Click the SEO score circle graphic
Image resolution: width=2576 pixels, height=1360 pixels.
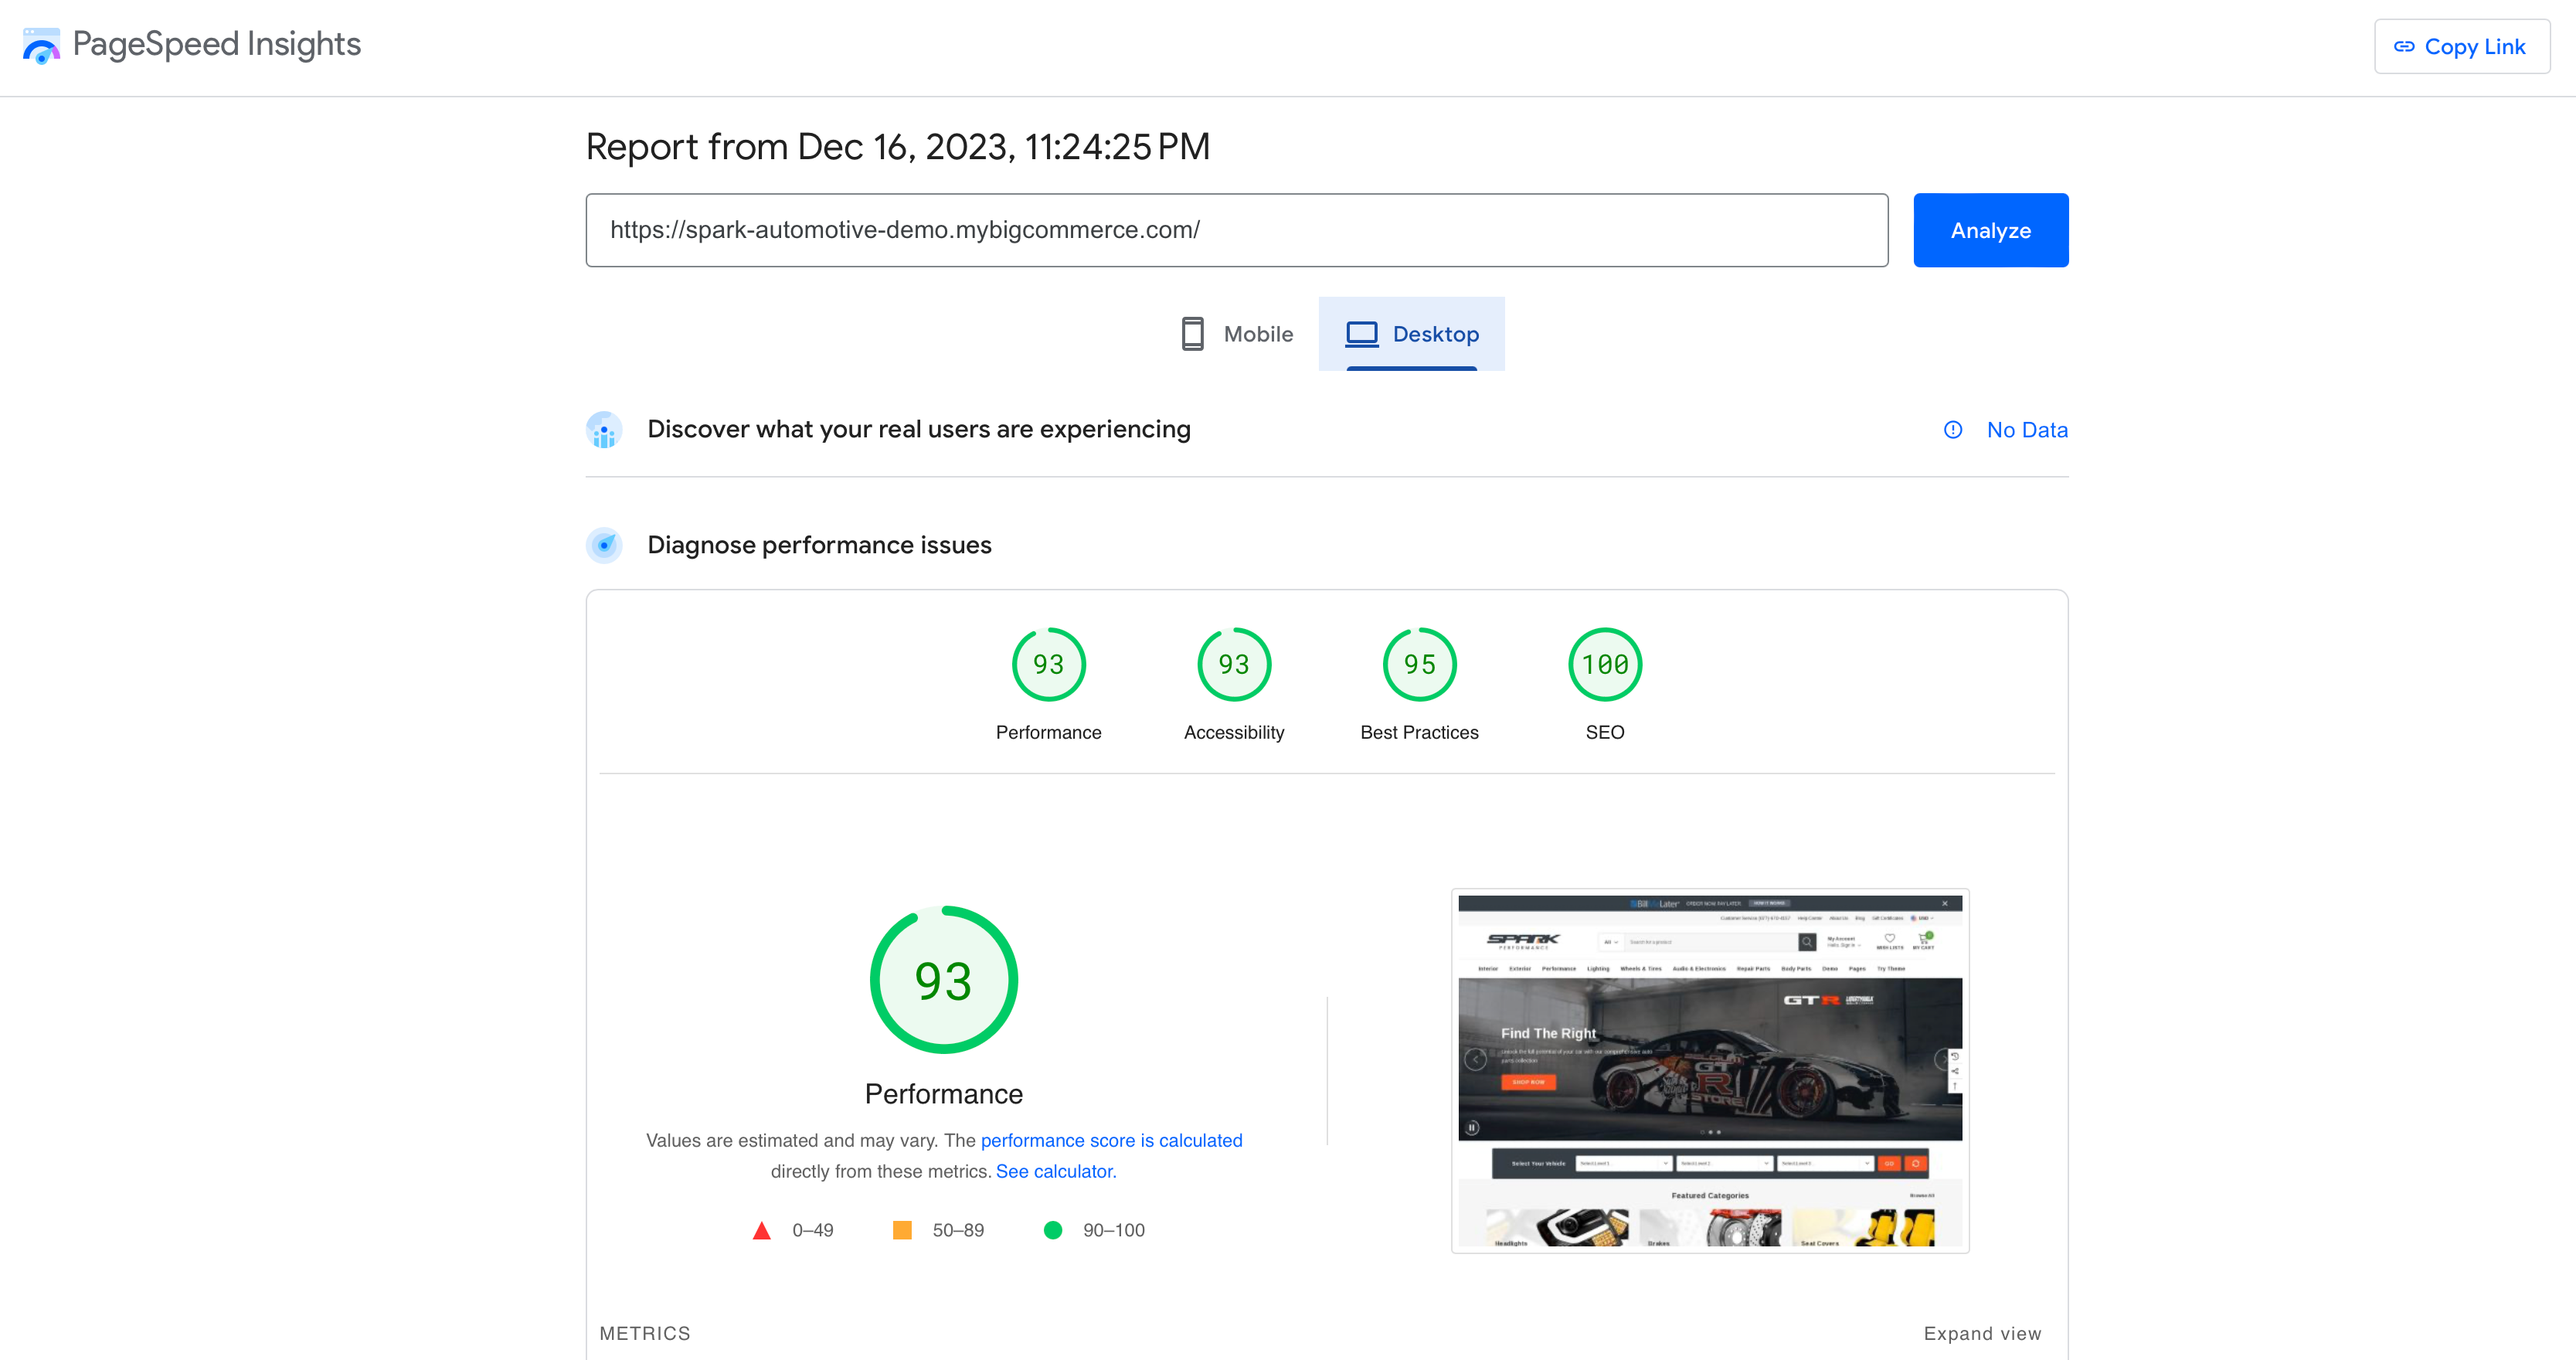point(1603,663)
